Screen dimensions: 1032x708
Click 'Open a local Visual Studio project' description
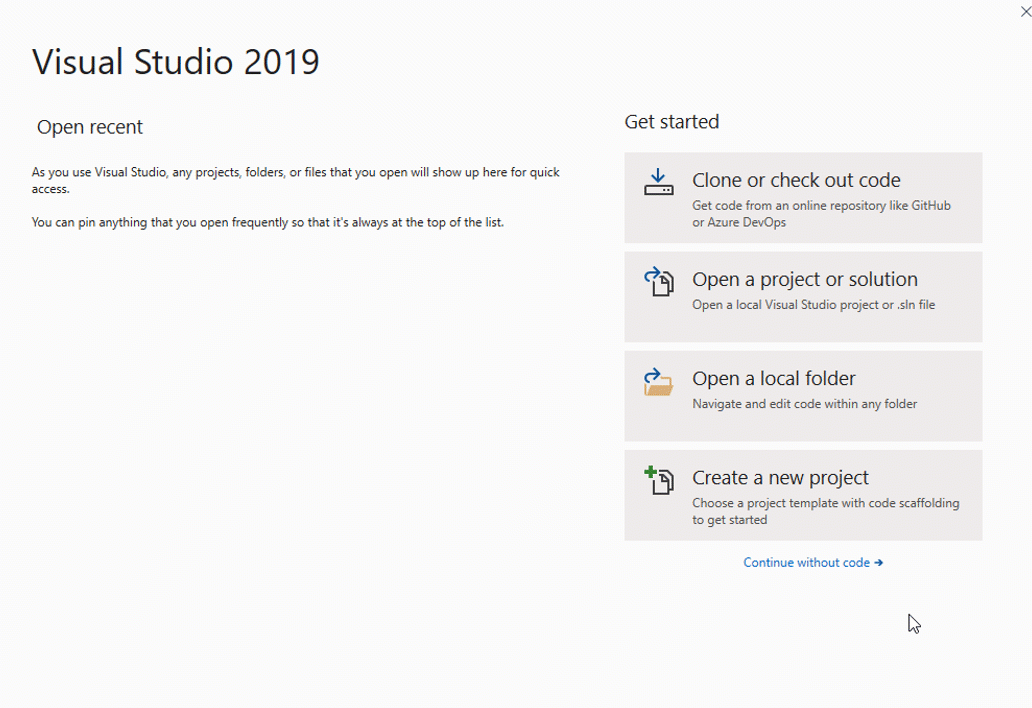click(x=813, y=305)
